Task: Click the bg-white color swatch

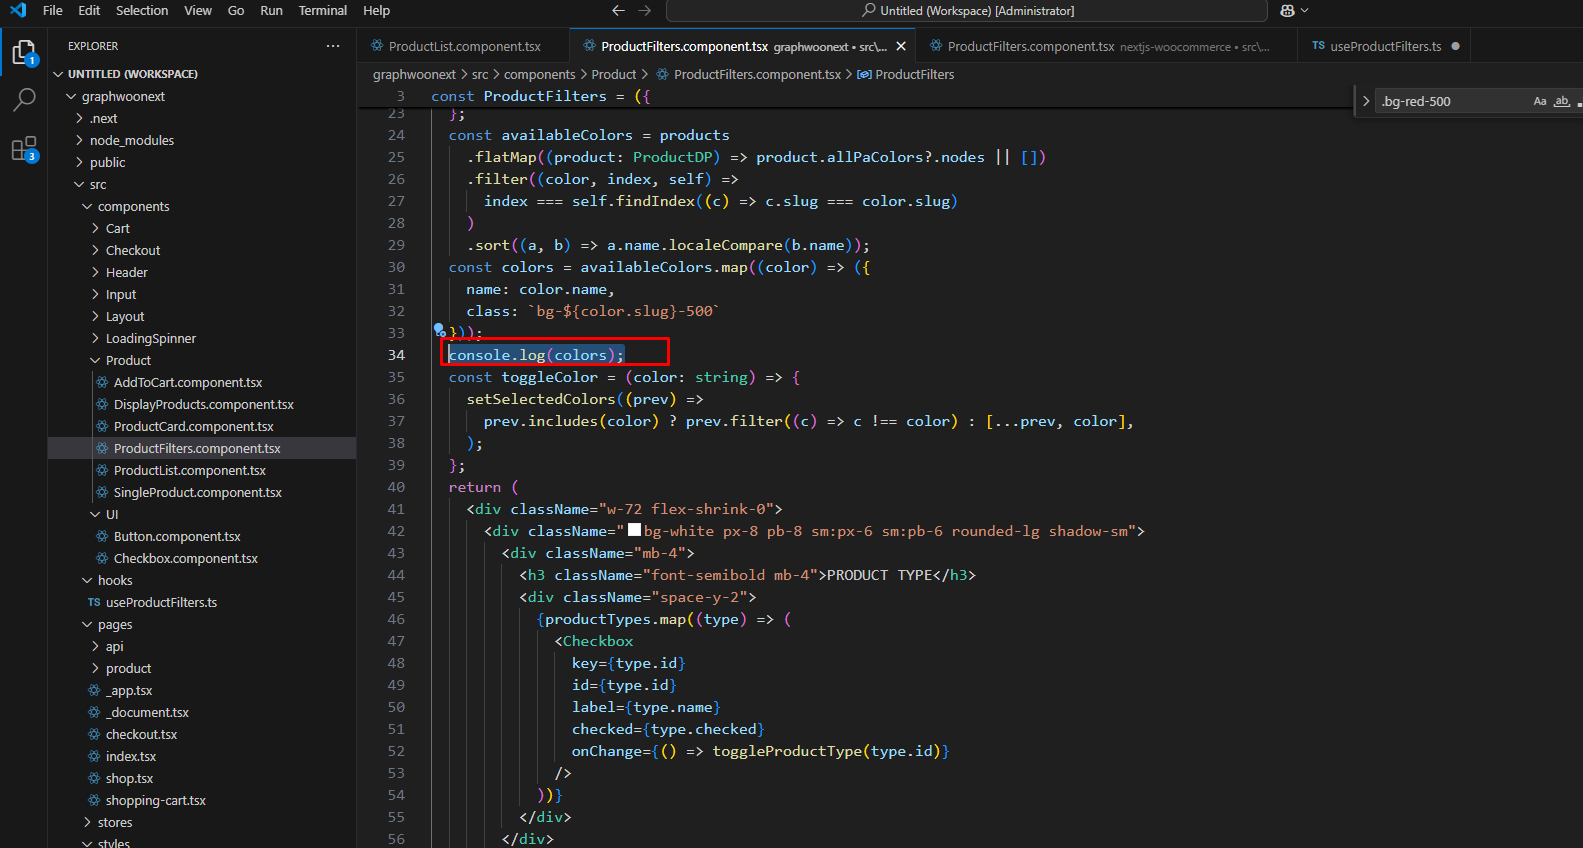Action: pos(634,531)
